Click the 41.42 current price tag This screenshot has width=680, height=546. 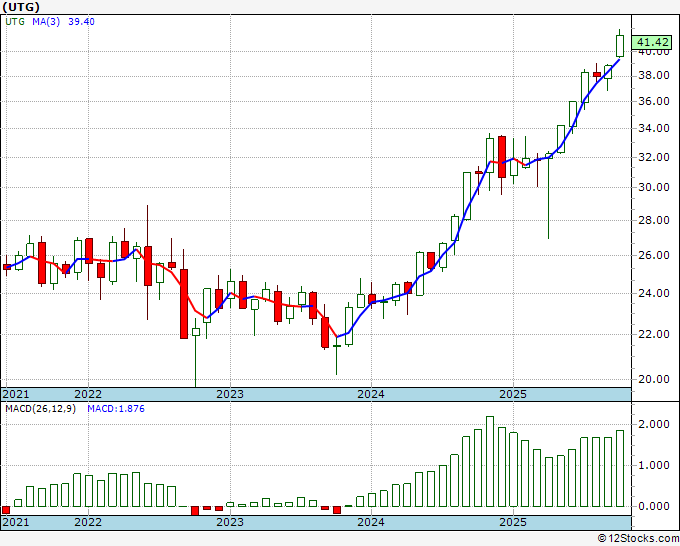tap(652, 43)
